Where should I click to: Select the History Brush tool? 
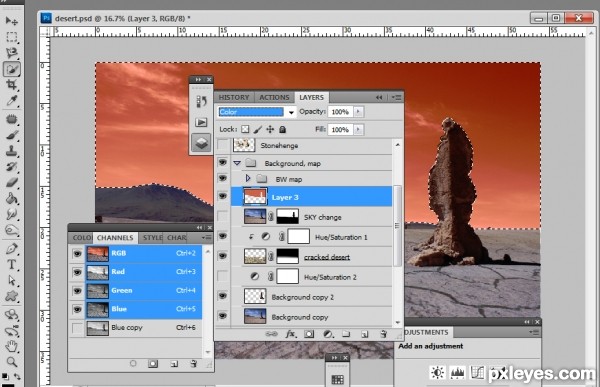click(11, 167)
